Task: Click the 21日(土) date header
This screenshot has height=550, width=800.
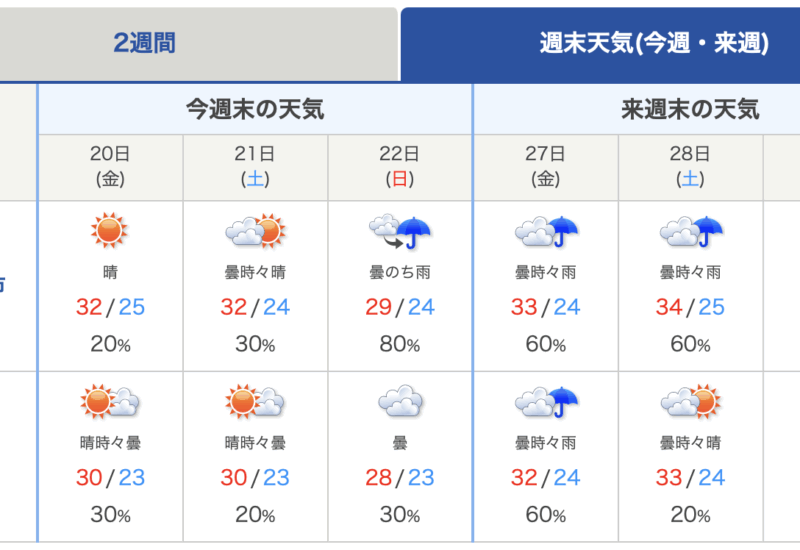Action: coord(255,167)
